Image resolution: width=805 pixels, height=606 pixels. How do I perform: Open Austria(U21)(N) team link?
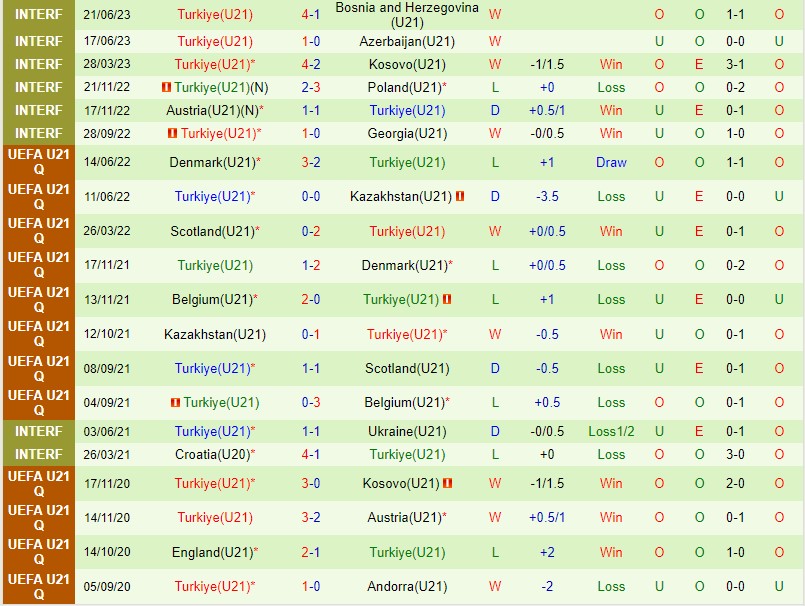[215, 110]
